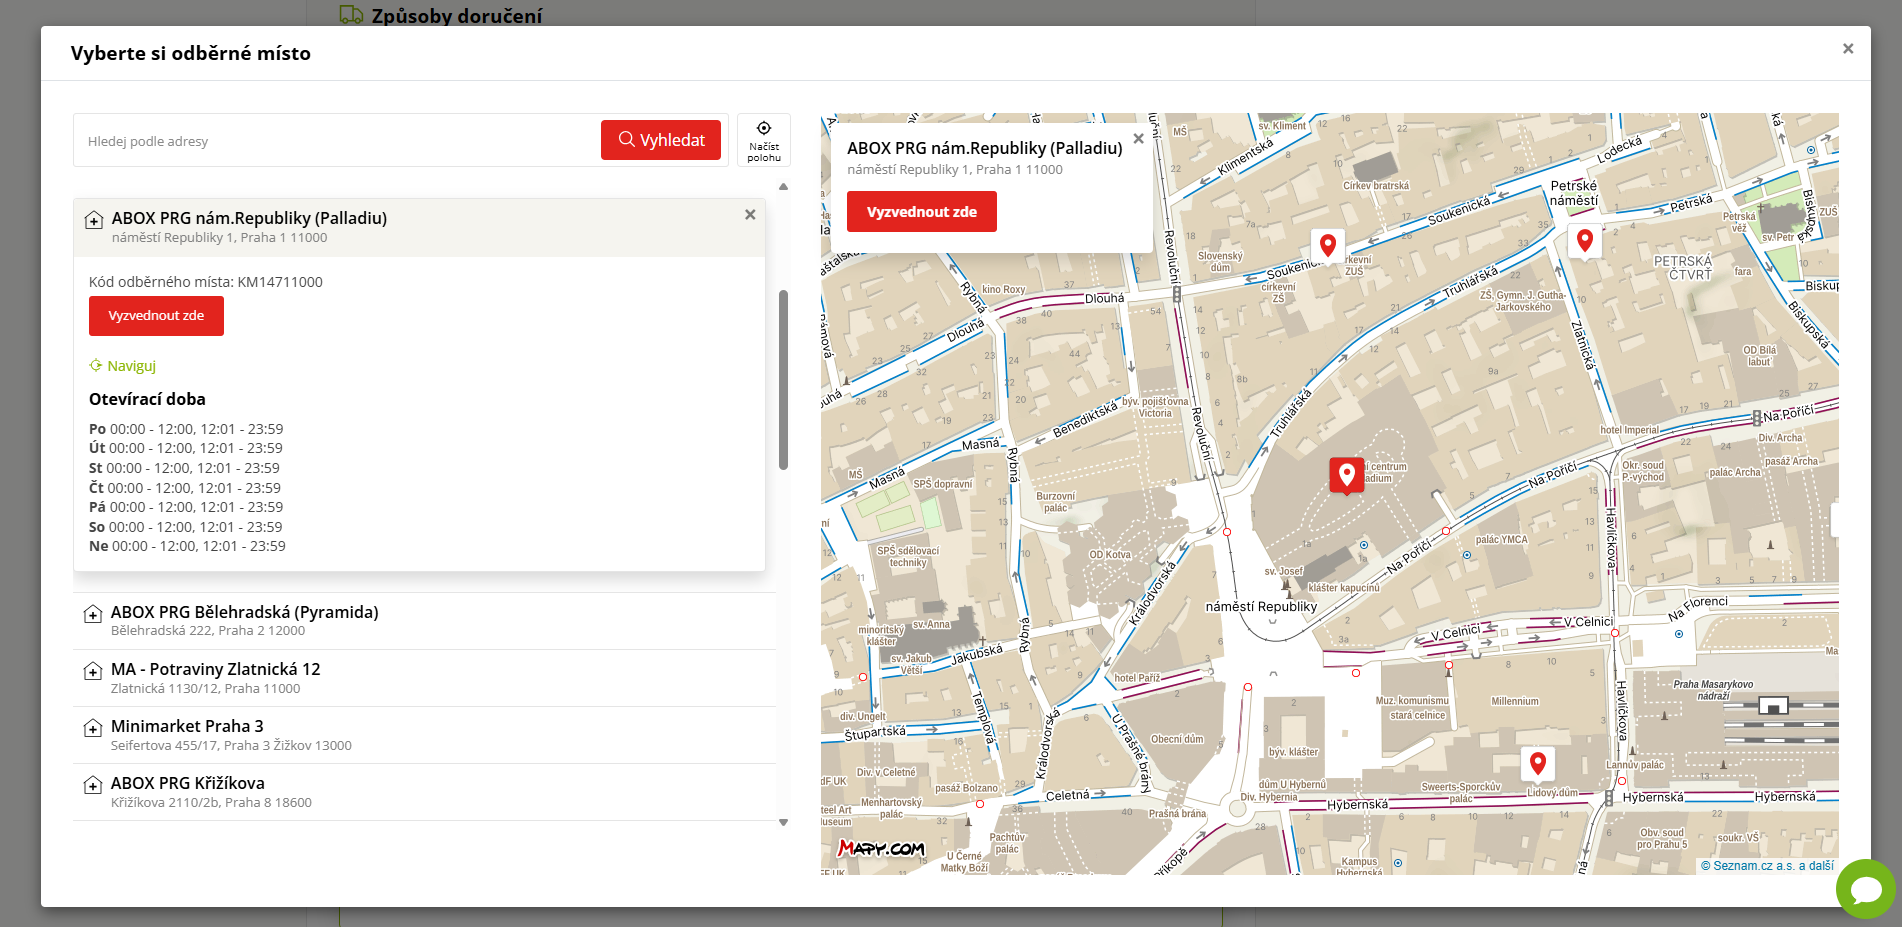
Task: Select Minimarket Praha 3 pickup point
Action: (424, 735)
